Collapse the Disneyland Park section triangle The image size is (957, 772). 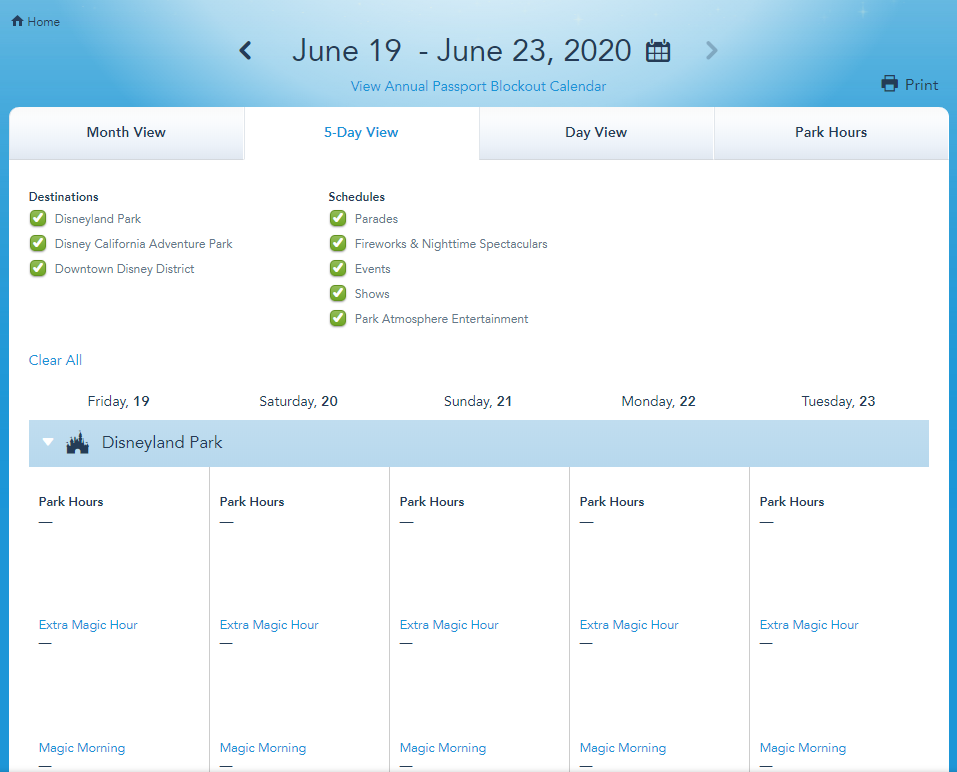point(48,442)
